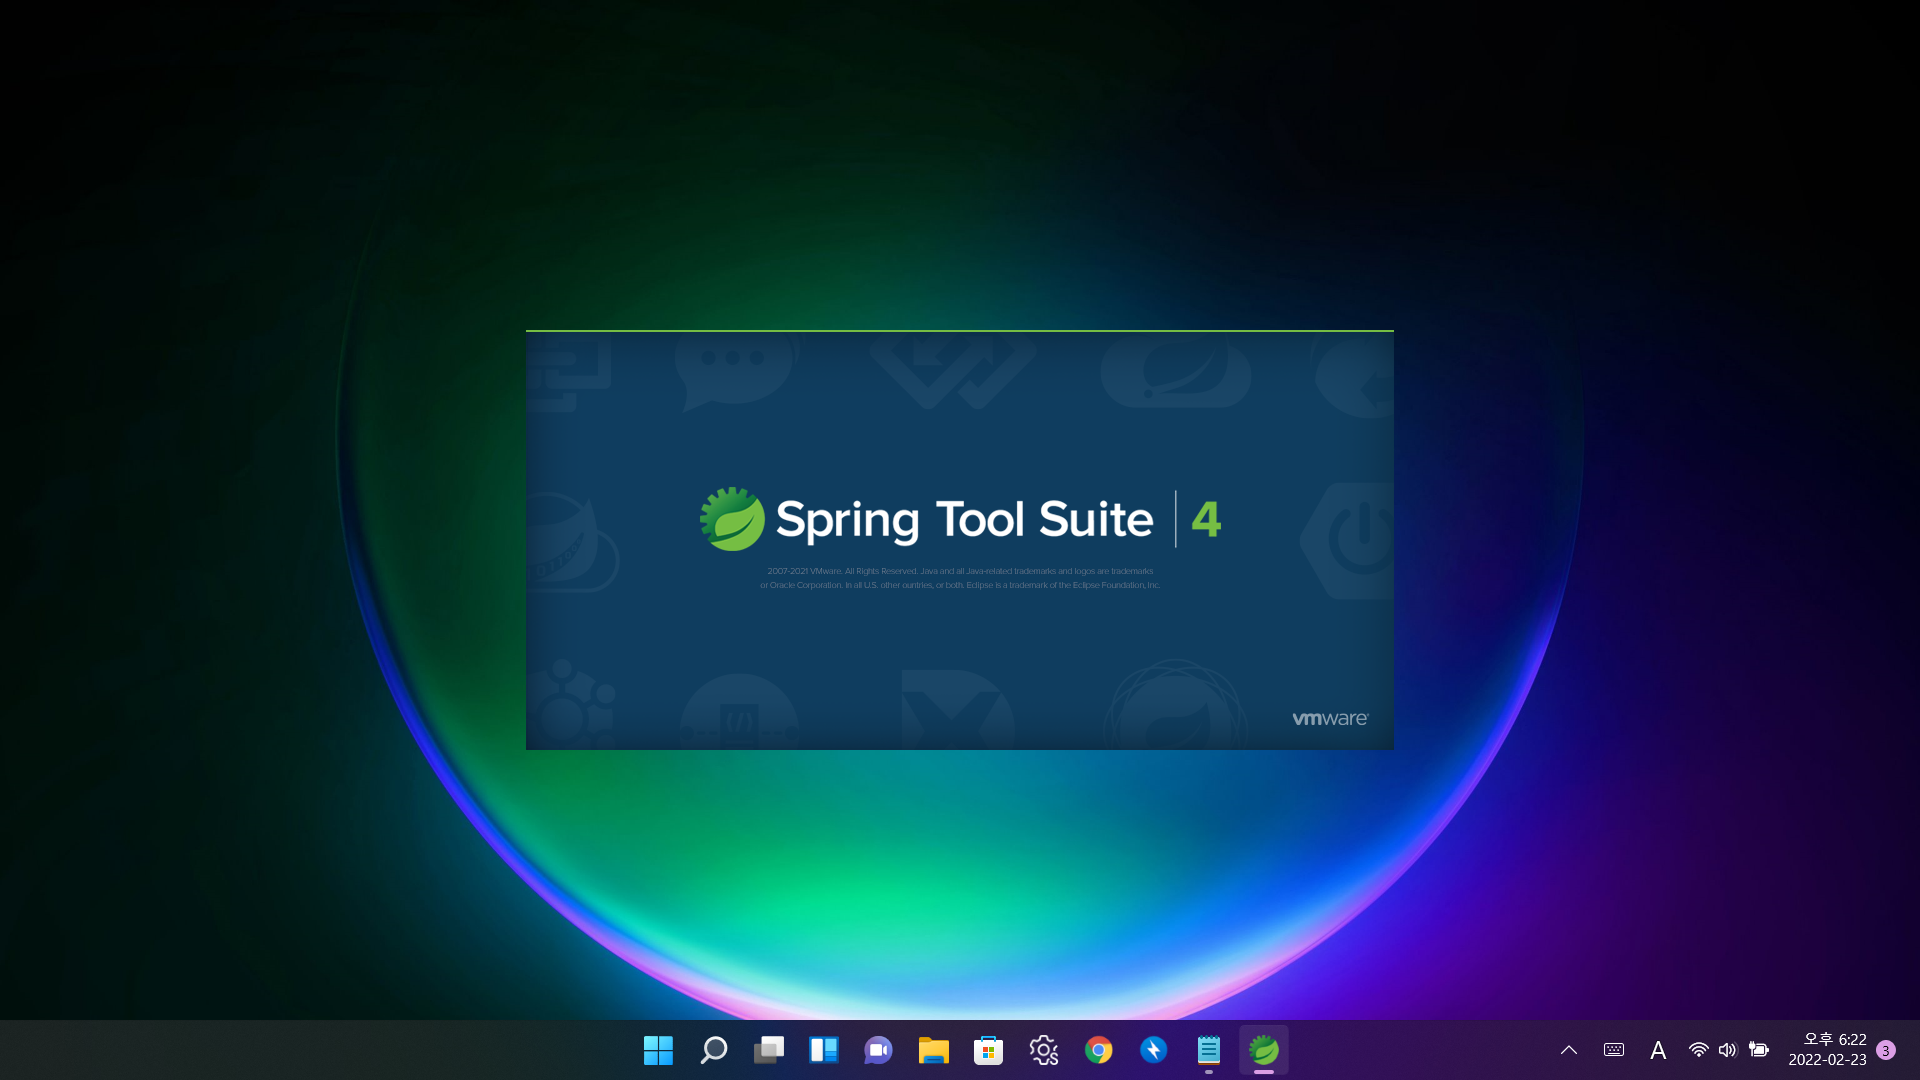Open the taskbar Search magnifier
The height and width of the screenshot is (1080, 1920).
(713, 1050)
